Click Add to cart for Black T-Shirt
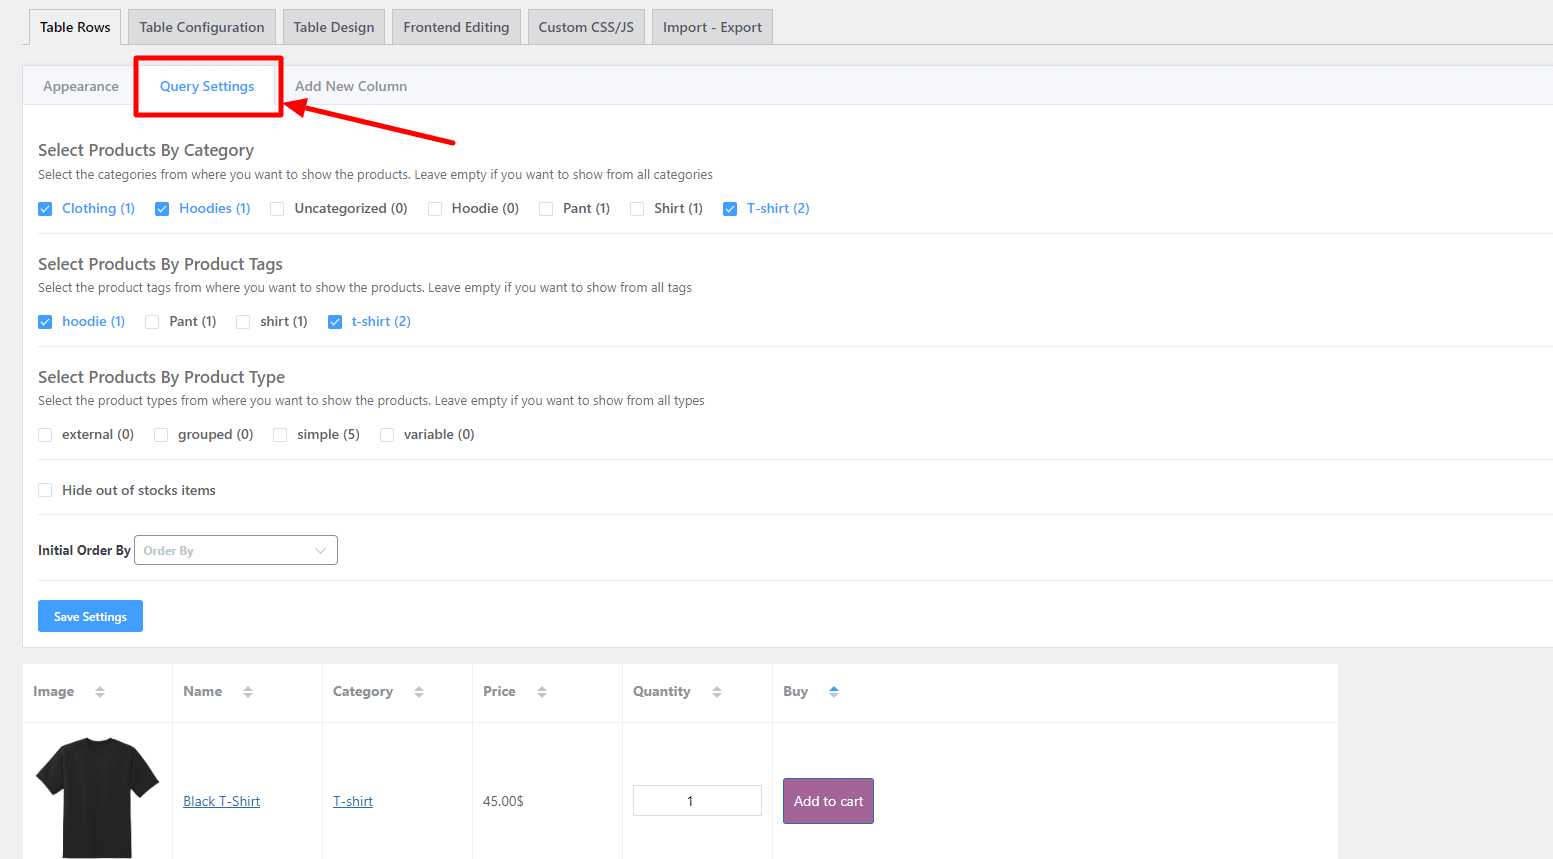Image resolution: width=1553 pixels, height=859 pixels. click(x=828, y=801)
